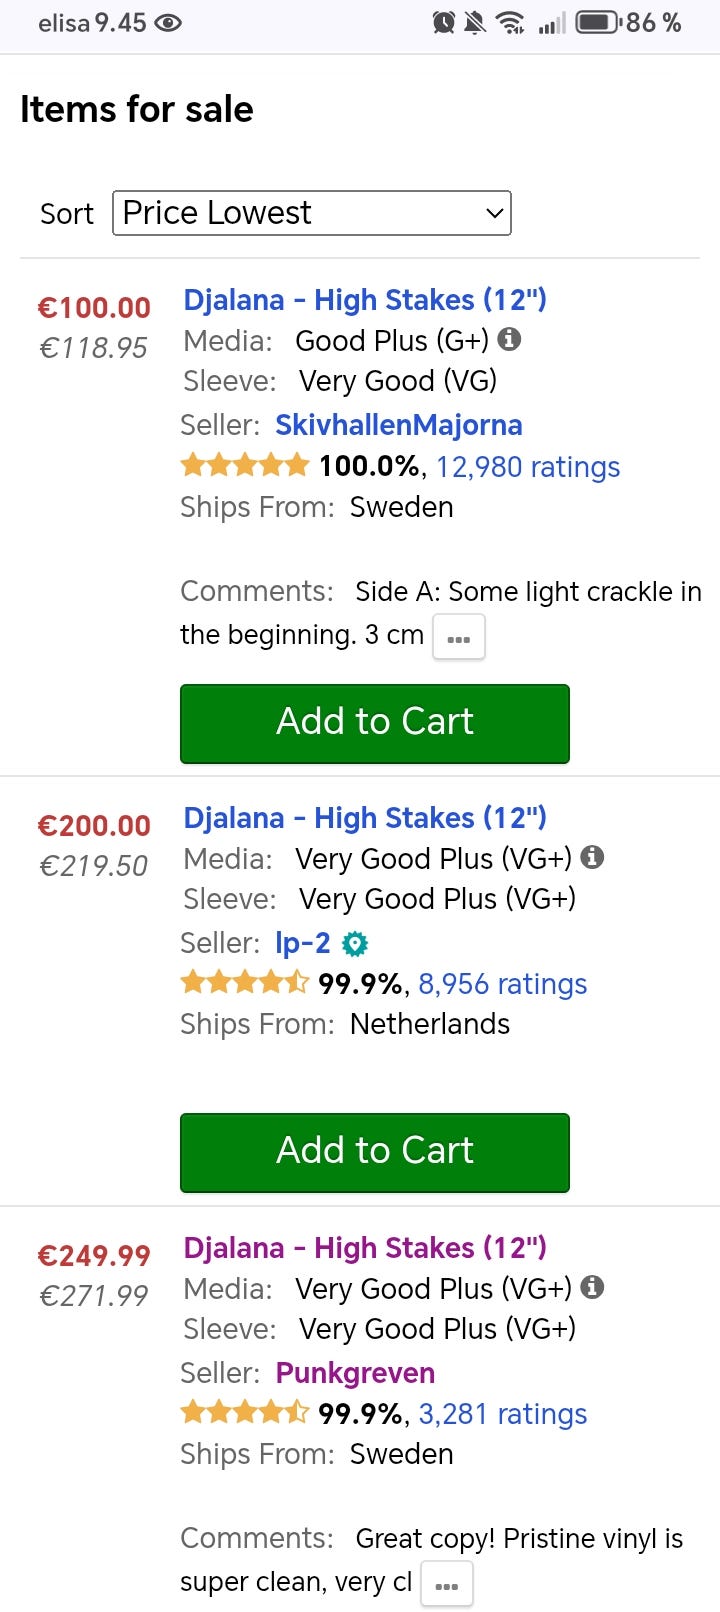Add the €100.00 record to cart
Image resolution: width=720 pixels, height=1612 pixels.
[x=374, y=723]
